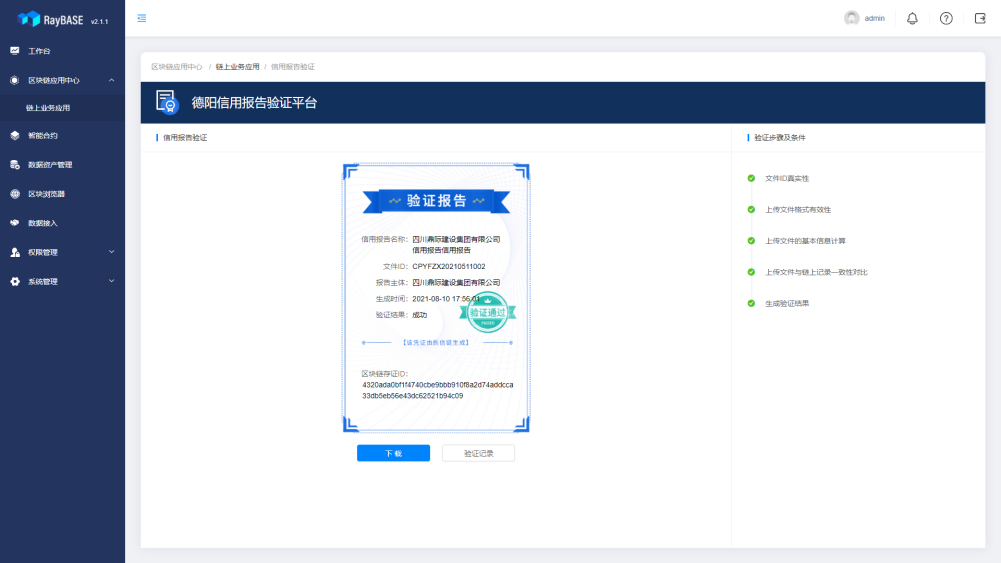Click the RayBASE logo

tap(62, 19)
